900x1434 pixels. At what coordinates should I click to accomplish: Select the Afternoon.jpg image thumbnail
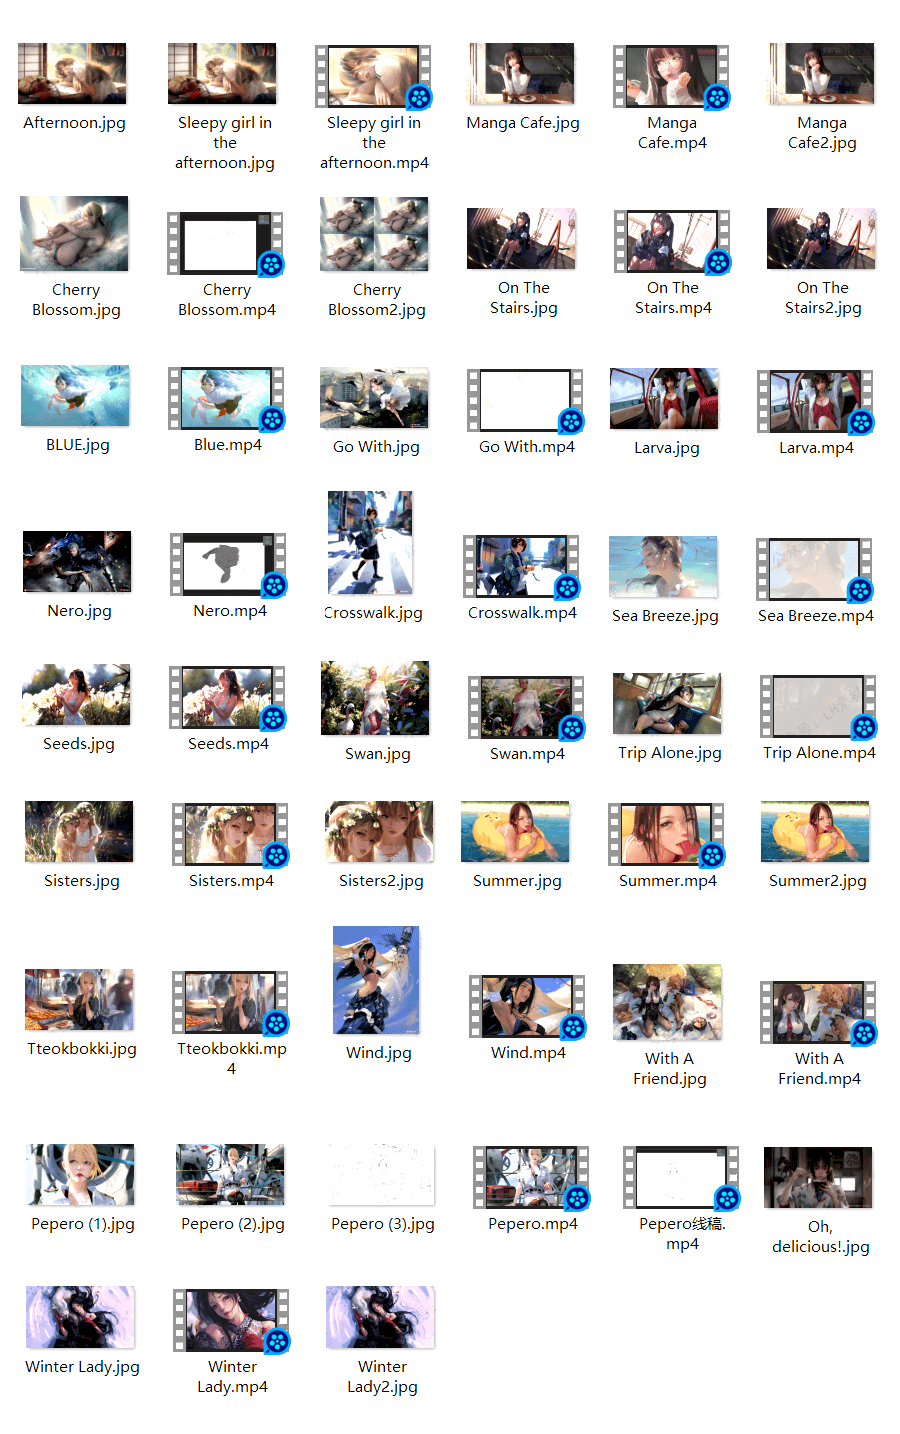tap(72, 74)
